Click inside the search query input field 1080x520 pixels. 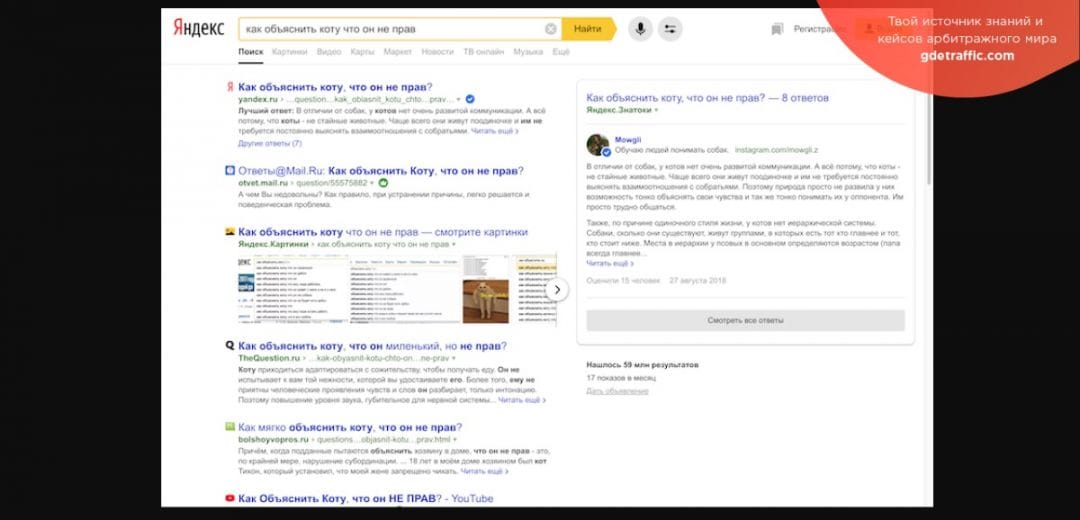point(390,29)
